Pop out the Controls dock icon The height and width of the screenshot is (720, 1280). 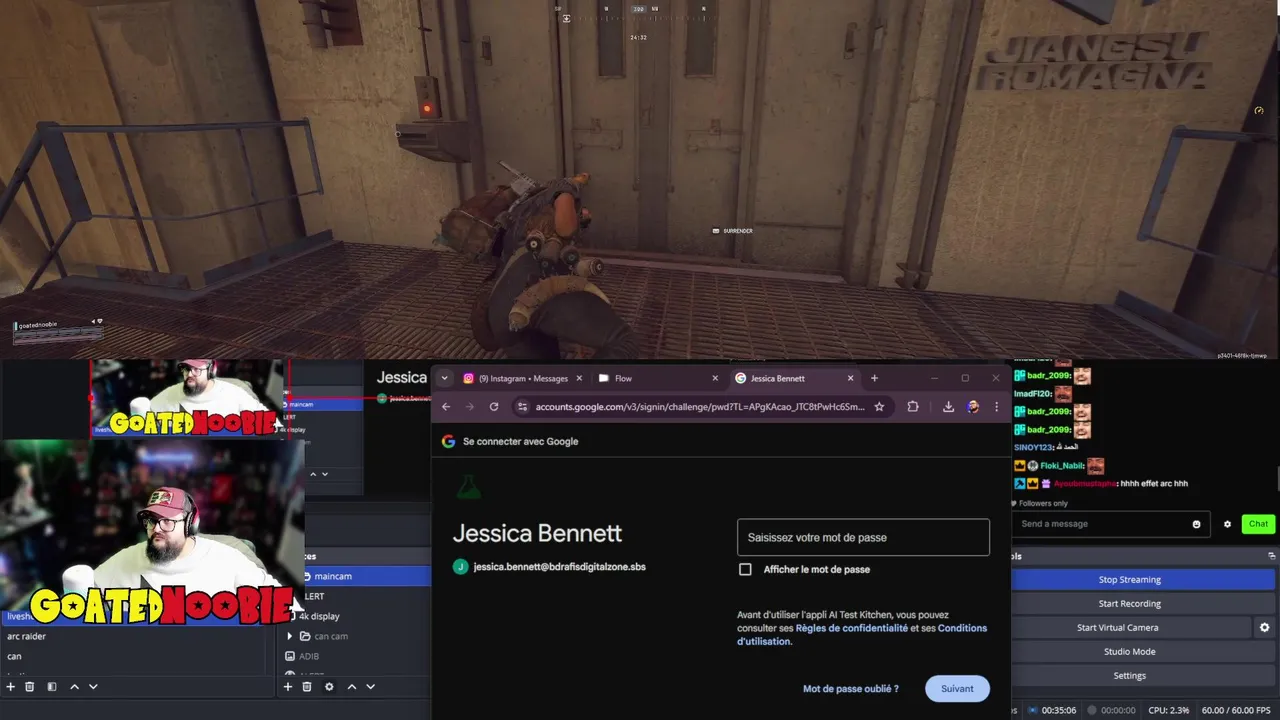(1272, 556)
